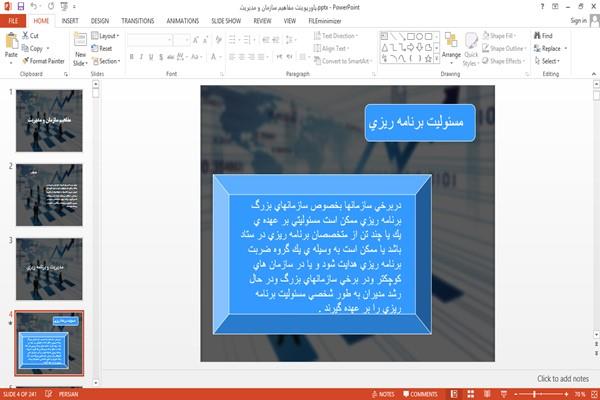Click the zoom slider handle
The height and width of the screenshot is (400, 600).
click(x=534, y=394)
